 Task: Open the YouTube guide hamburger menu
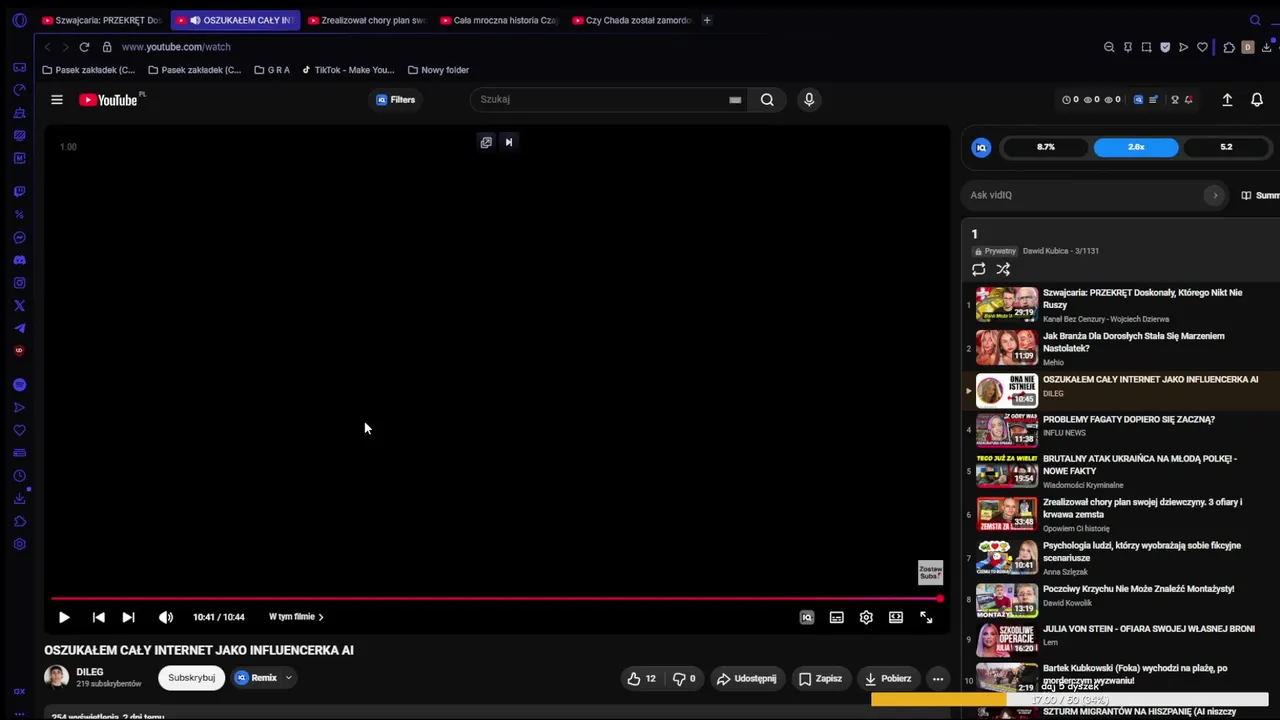pos(57,100)
